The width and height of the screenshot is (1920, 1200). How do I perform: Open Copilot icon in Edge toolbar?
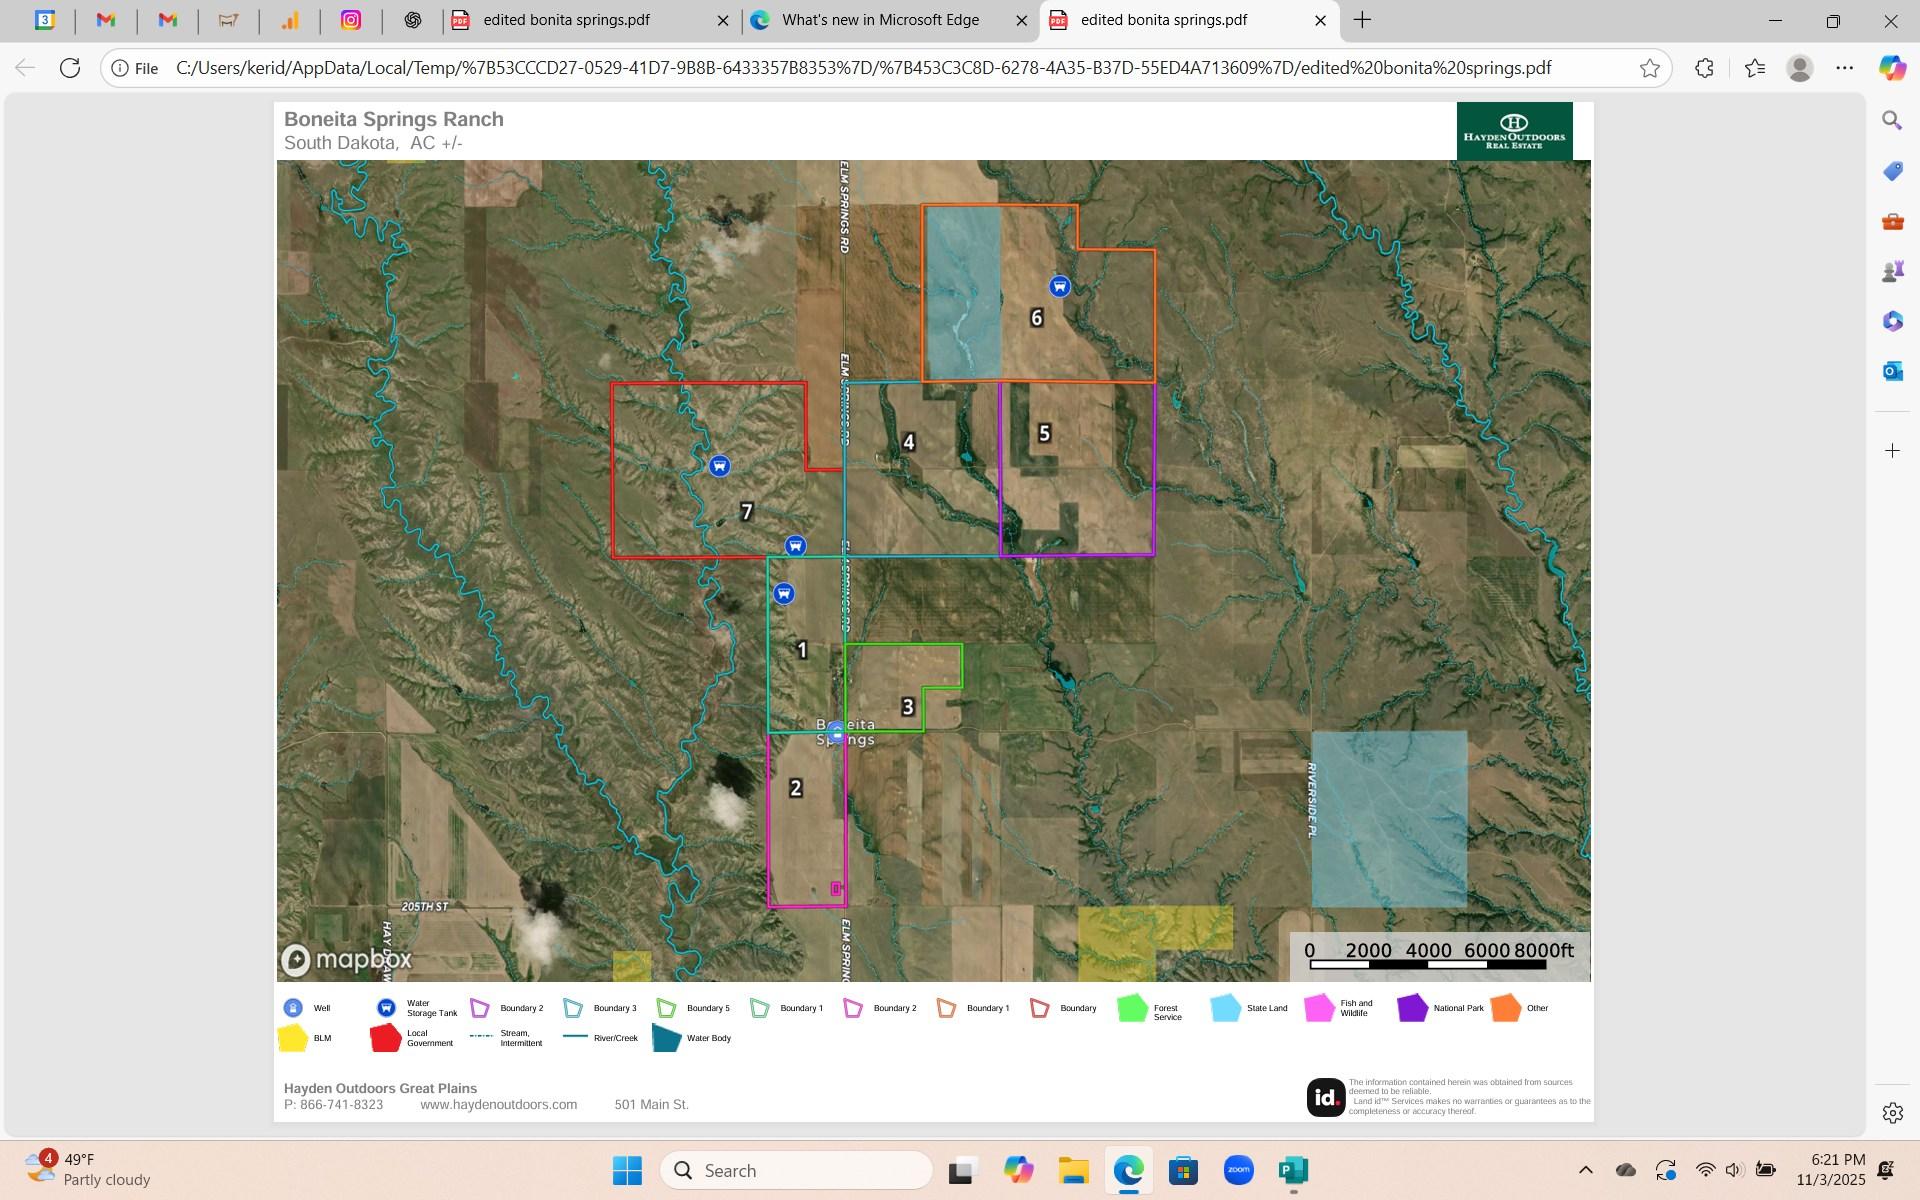click(x=1892, y=68)
